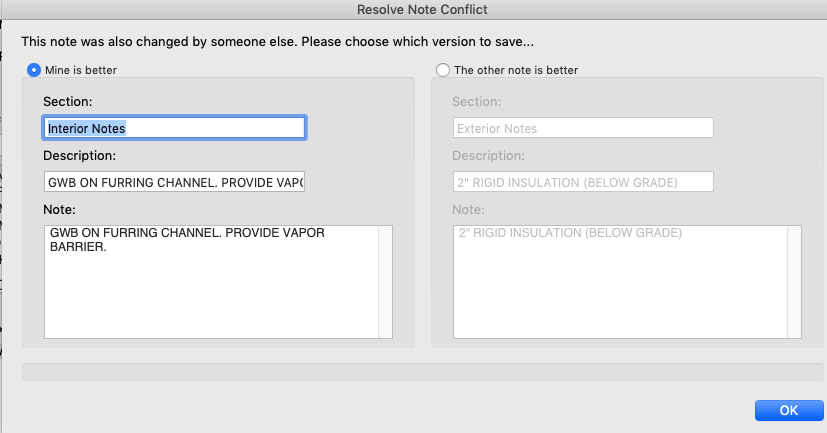Choose "The other note is better" option
This screenshot has width=827, height=433.
(443, 70)
